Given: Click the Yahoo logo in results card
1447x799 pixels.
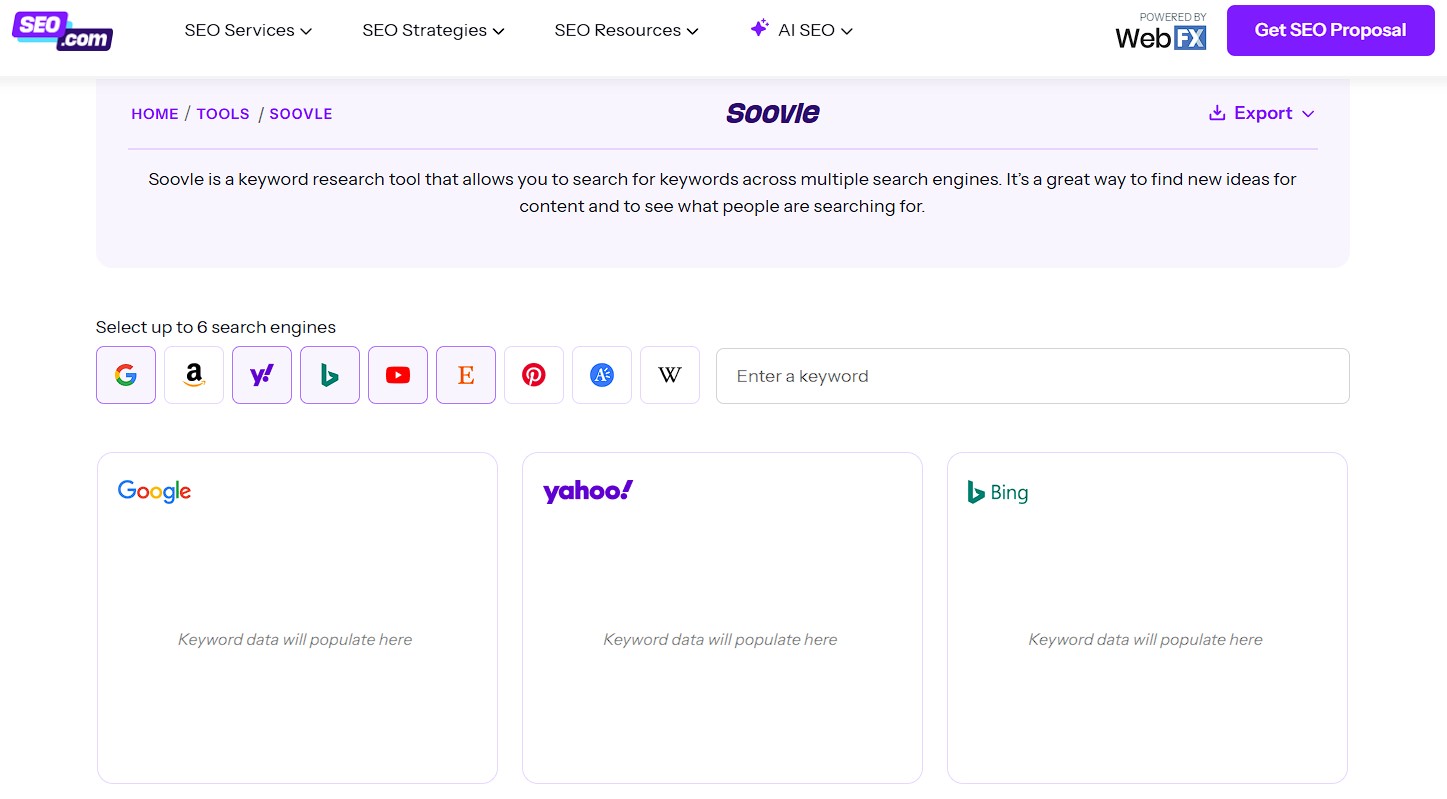Looking at the screenshot, I should pyautogui.click(x=587, y=491).
